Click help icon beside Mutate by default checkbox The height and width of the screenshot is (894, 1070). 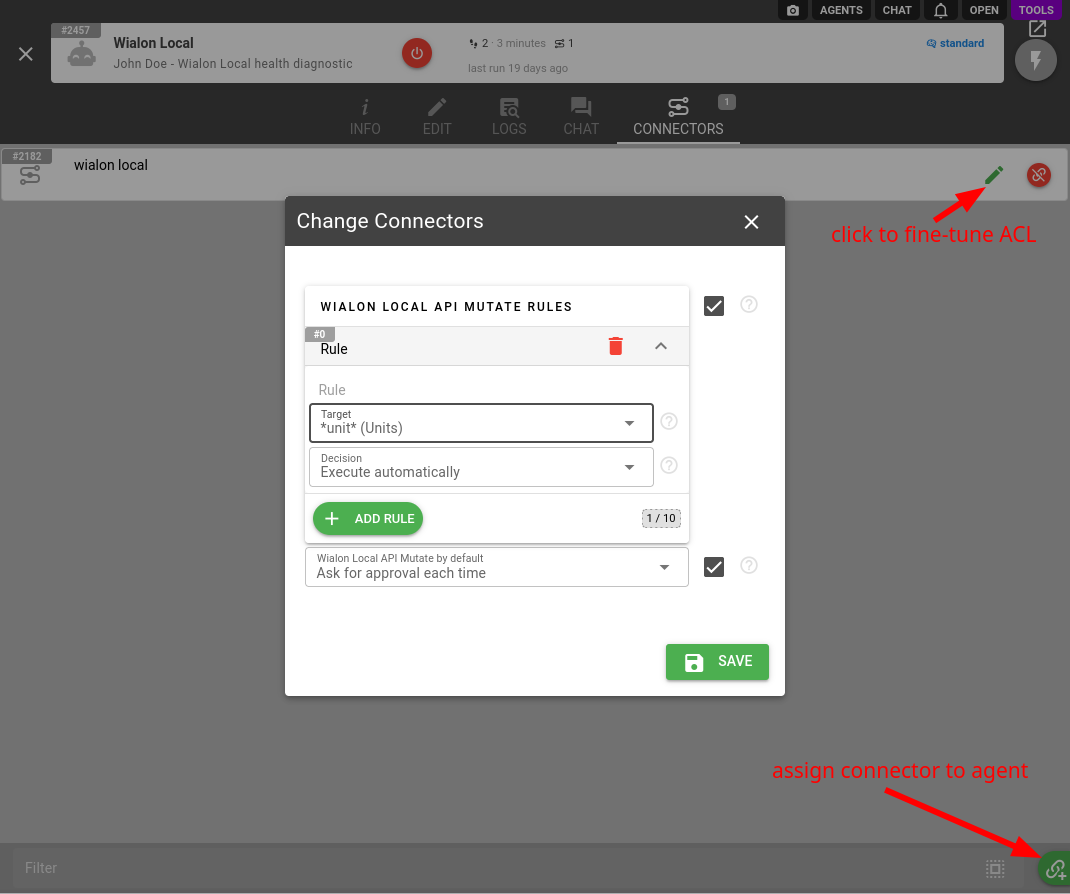pos(749,566)
